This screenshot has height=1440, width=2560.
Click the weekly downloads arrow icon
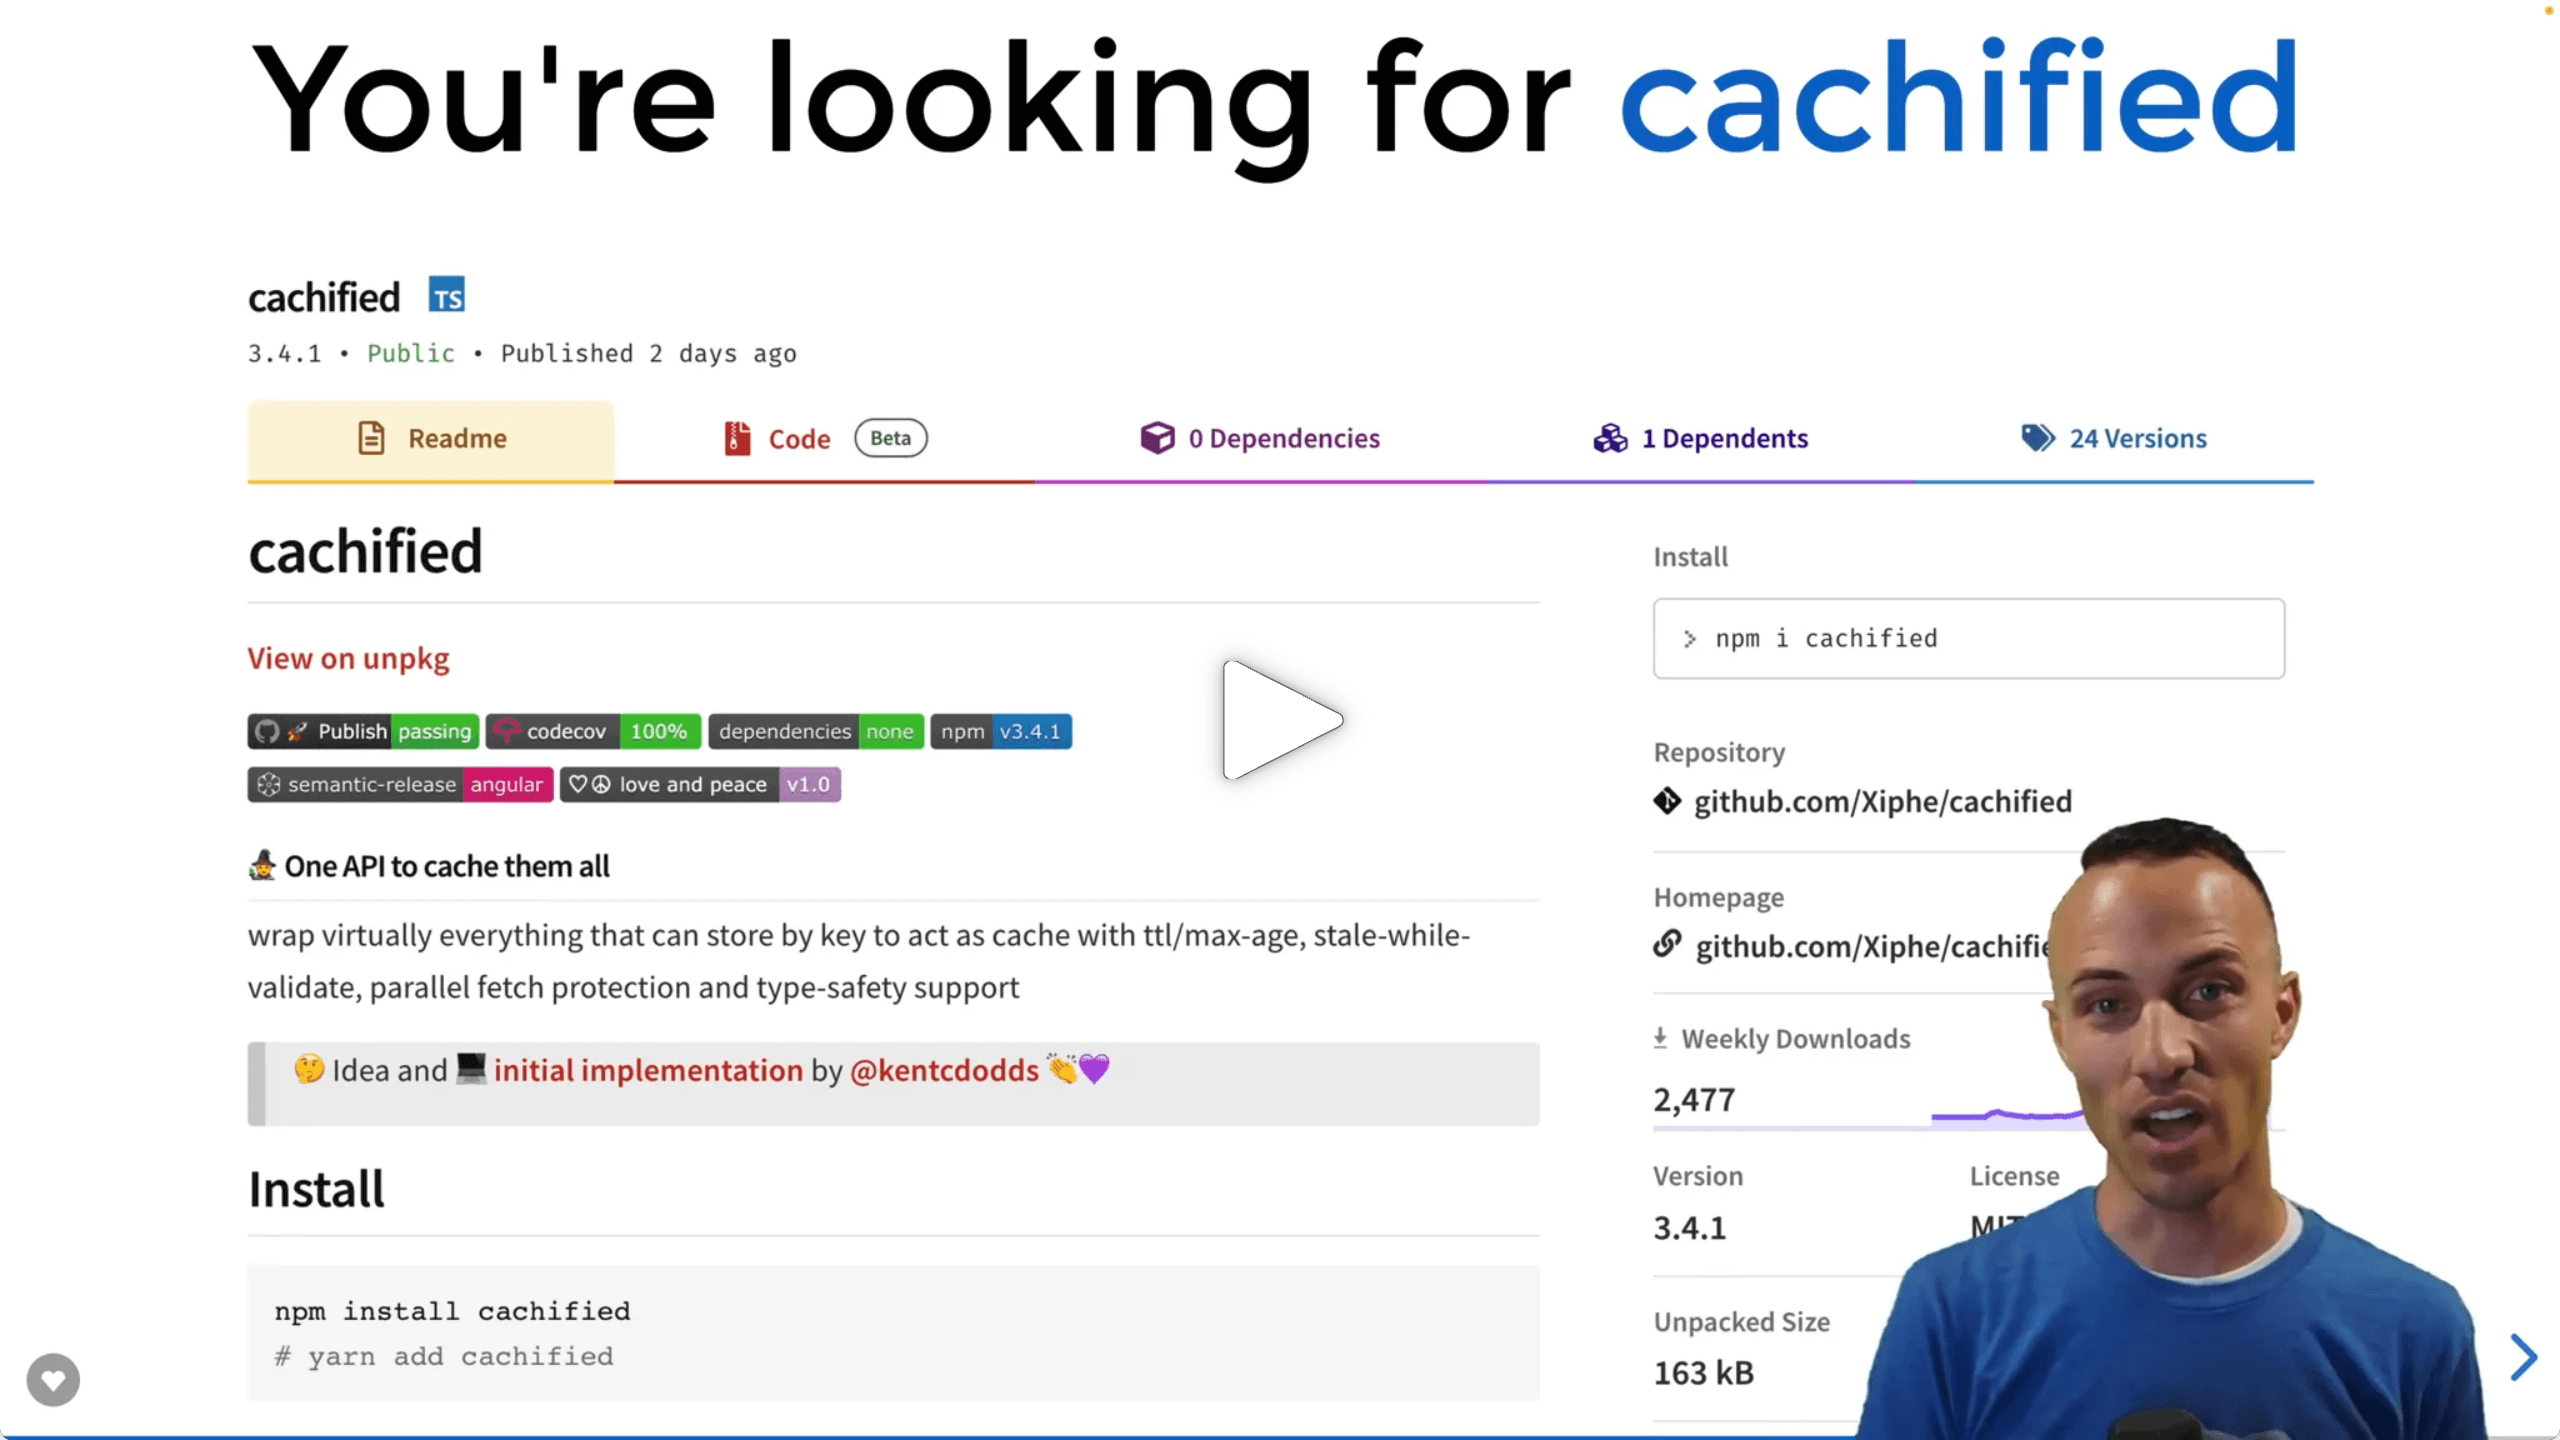tap(1660, 1038)
